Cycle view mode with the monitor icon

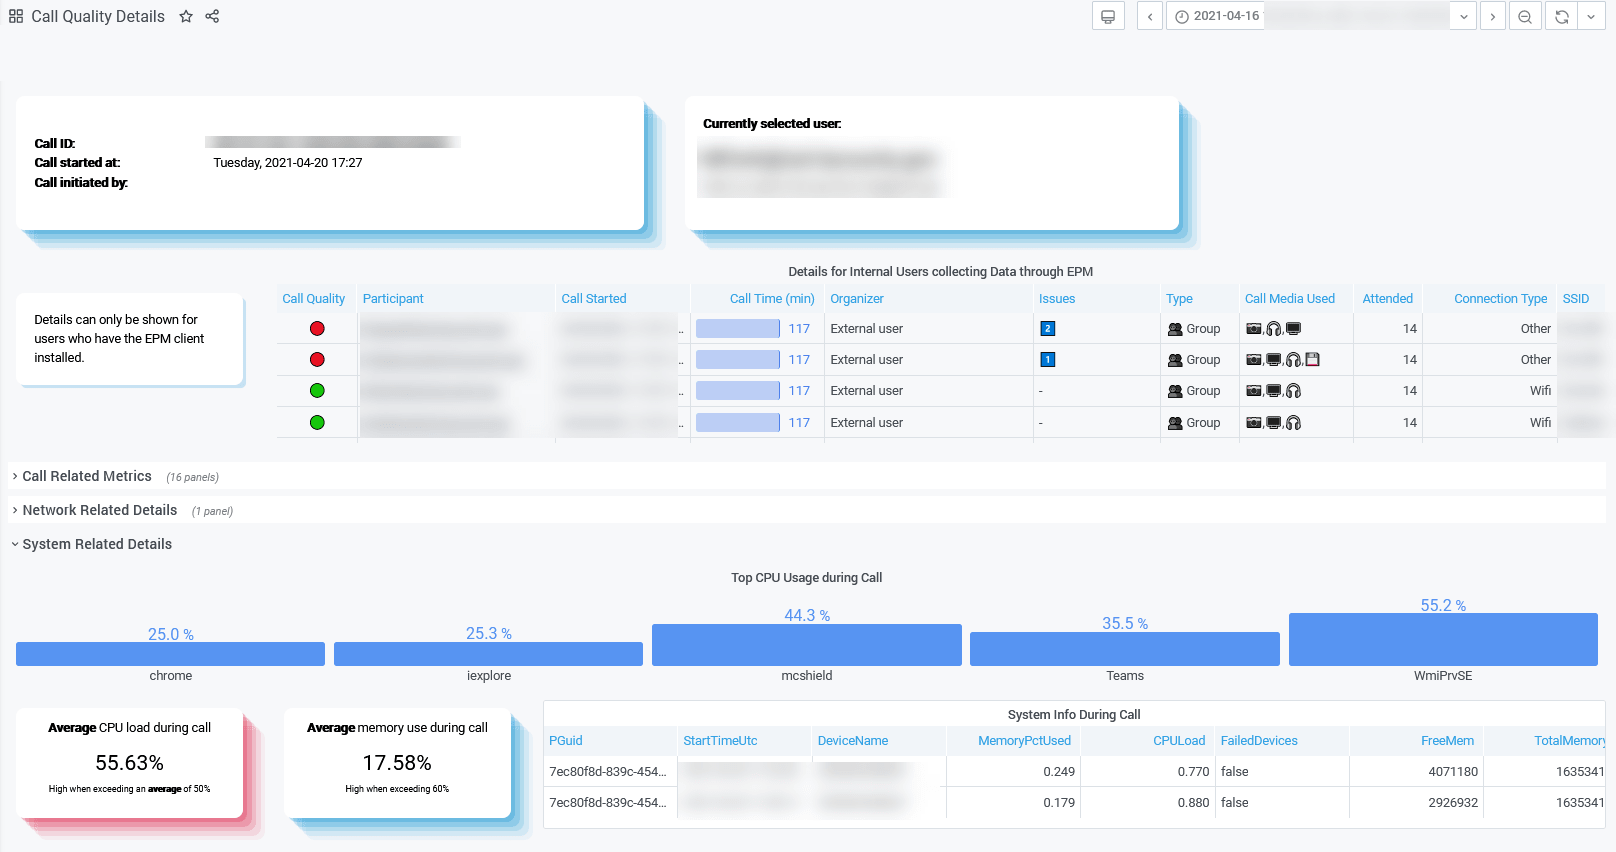point(1108,17)
